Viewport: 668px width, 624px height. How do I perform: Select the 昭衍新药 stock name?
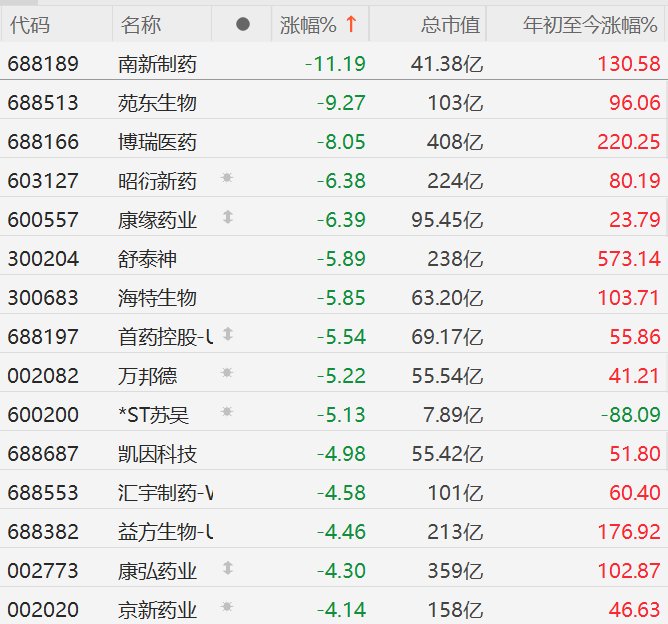(157, 181)
